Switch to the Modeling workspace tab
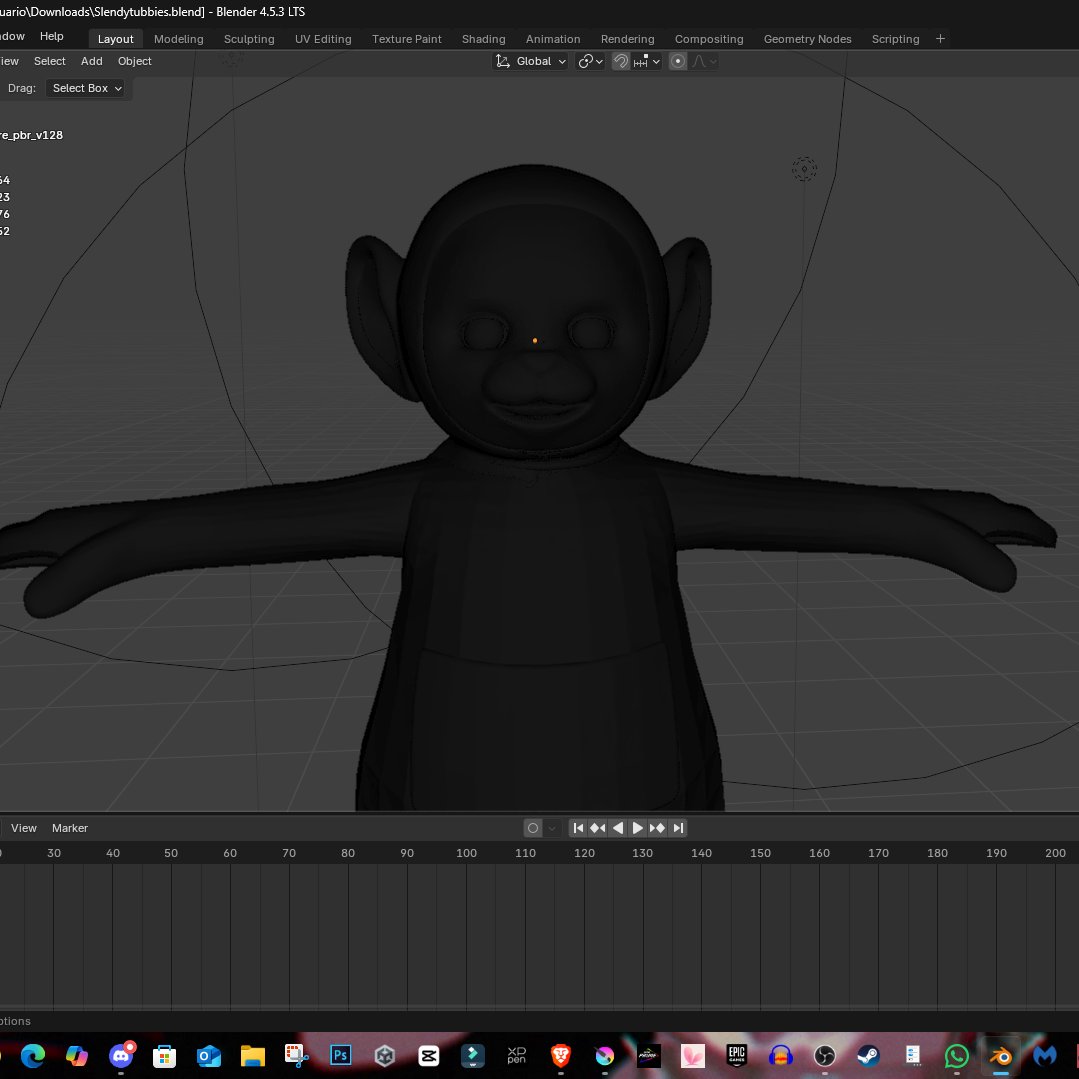Image resolution: width=1079 pixels, height=1079 pixels. click(179, 39)
